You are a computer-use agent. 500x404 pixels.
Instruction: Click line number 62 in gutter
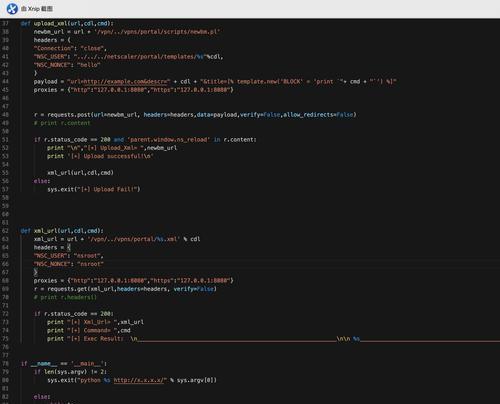pyautogui.click(x=5, y=231)
